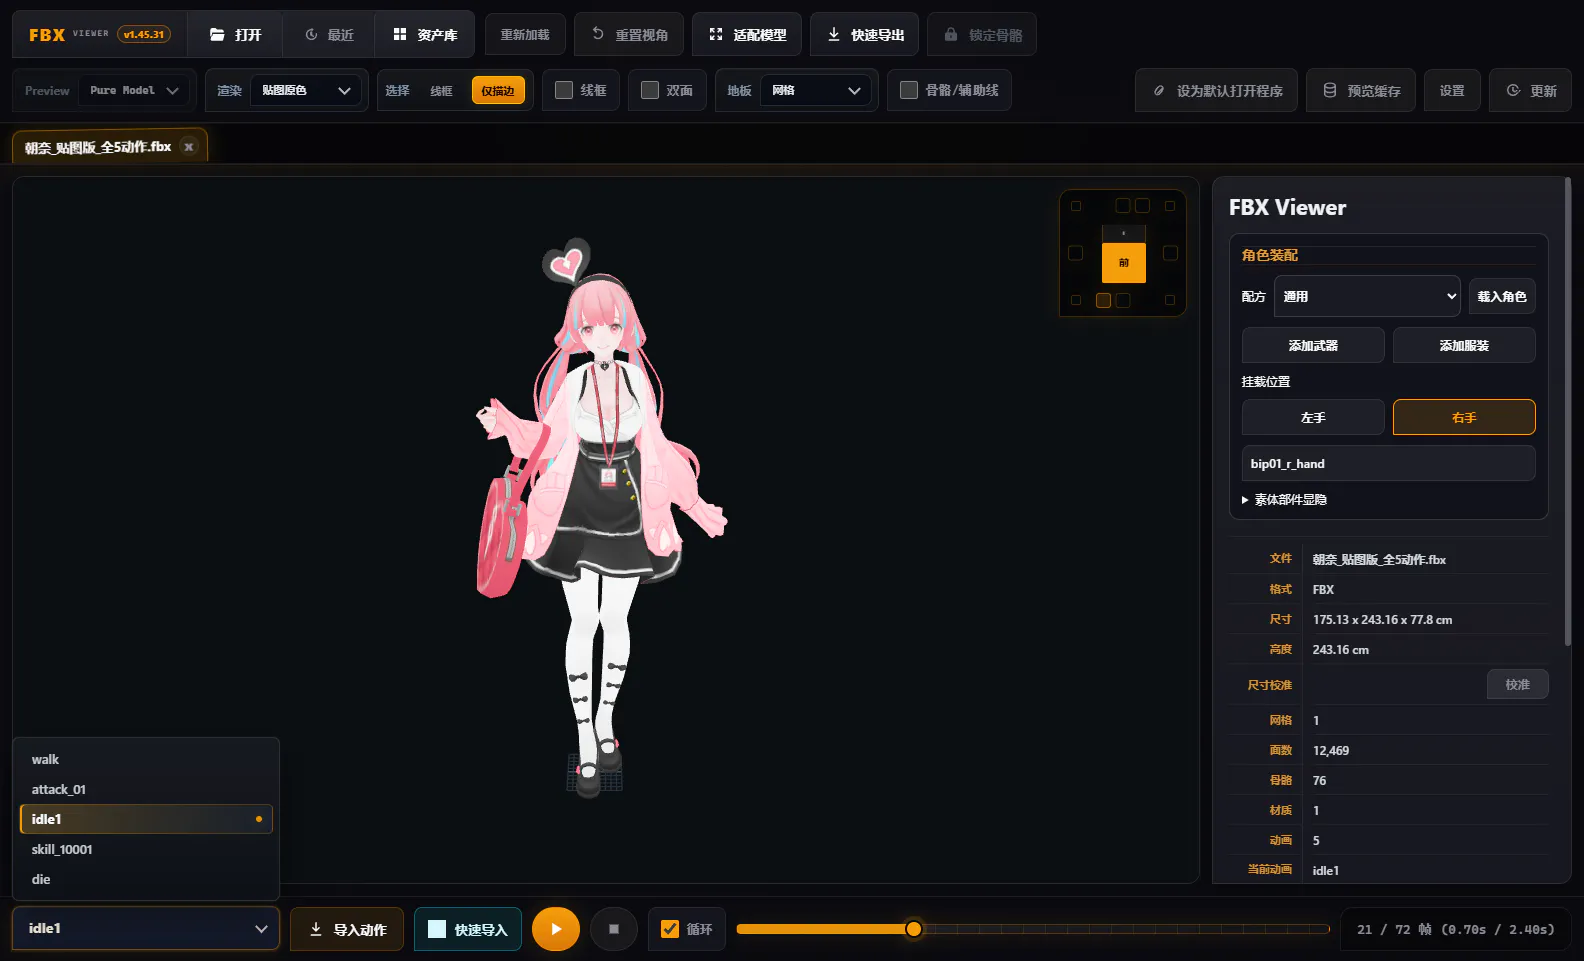Expand the 素体部件显隐 section
Viewport: 1584px width, 961px height.
1285,500
